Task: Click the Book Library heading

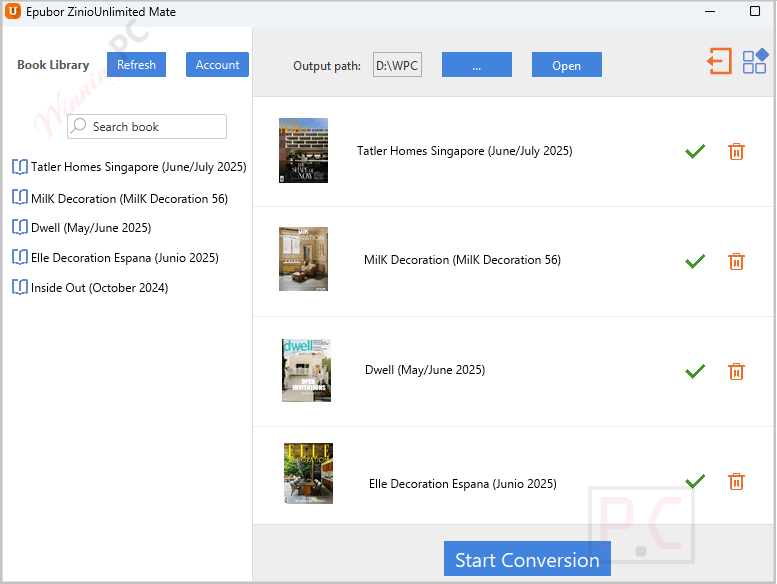Action: pos(53,64)
